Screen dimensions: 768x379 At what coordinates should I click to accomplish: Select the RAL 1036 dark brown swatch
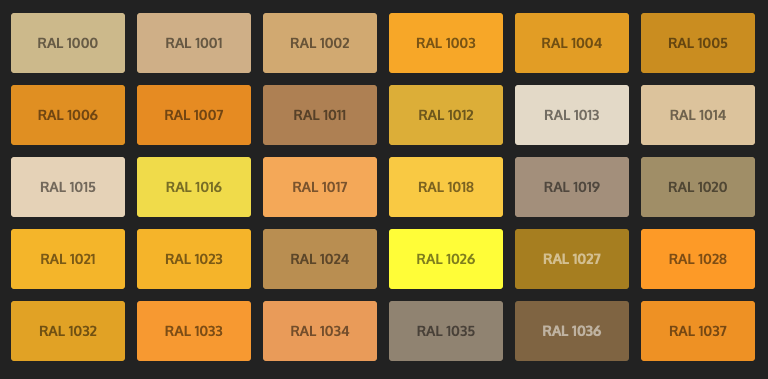(x=572, y=331)
